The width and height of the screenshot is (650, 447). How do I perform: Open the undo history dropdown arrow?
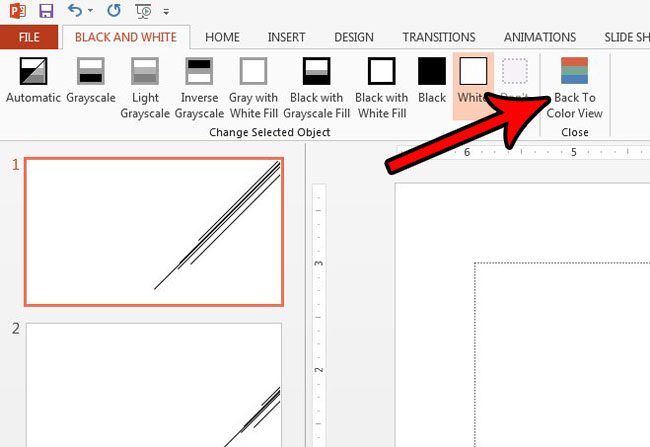[x=90, y=11]
